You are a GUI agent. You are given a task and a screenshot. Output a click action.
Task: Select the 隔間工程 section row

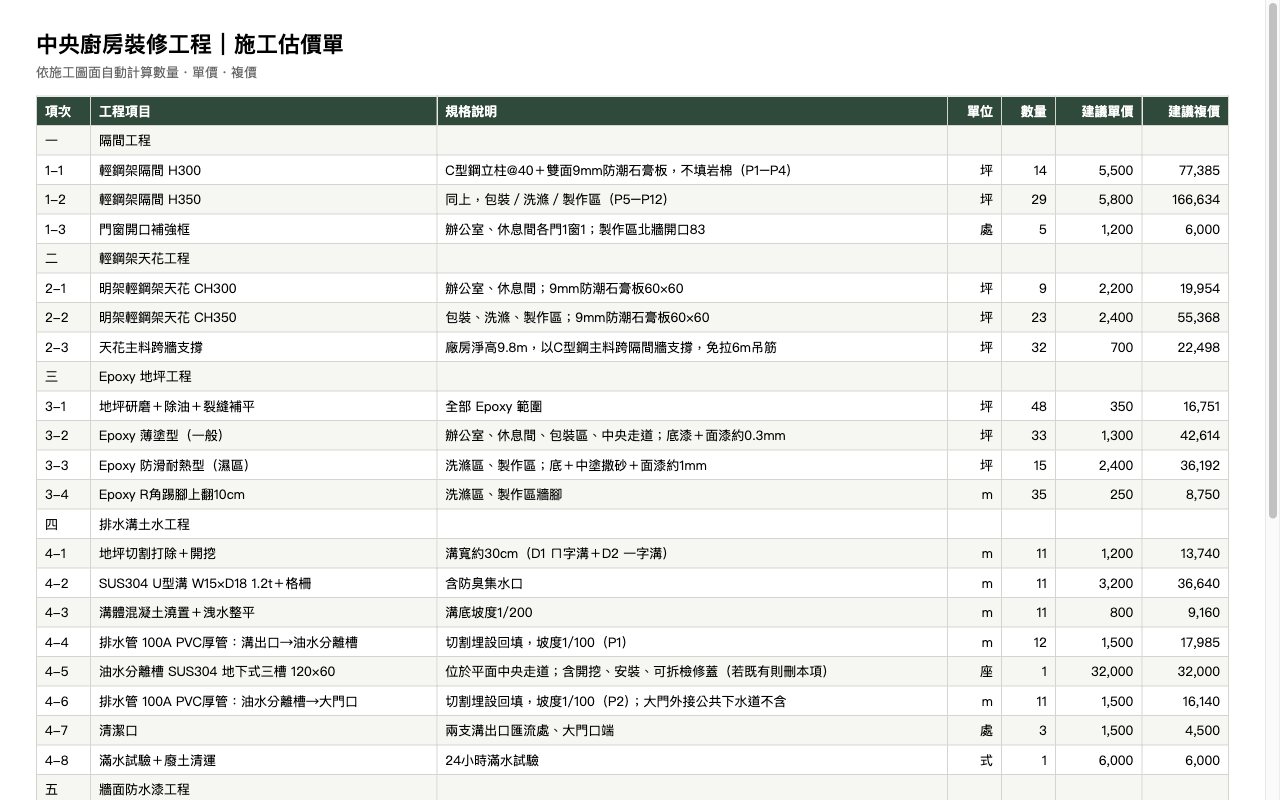coord(632,141)
